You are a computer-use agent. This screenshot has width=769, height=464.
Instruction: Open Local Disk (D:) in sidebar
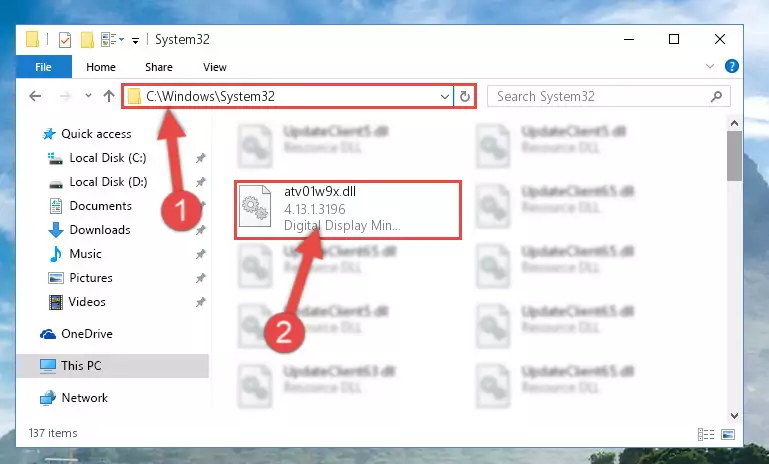(108, 182)
